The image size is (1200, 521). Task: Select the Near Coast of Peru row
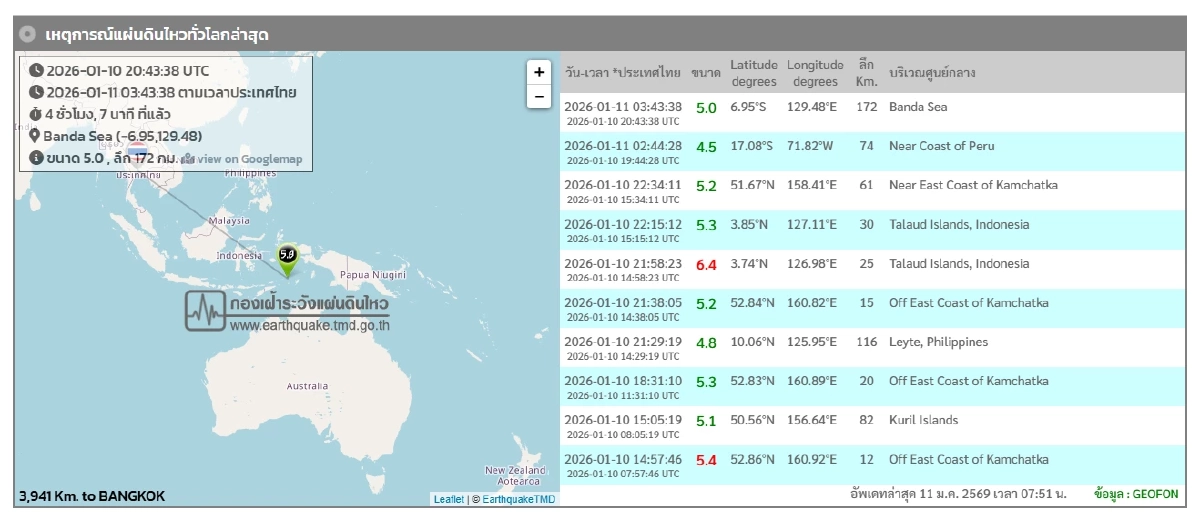click(x=870, y=152)
